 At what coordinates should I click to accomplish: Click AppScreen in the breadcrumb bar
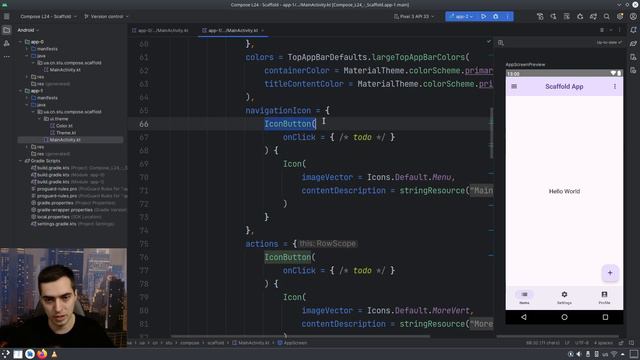point(292,343)
